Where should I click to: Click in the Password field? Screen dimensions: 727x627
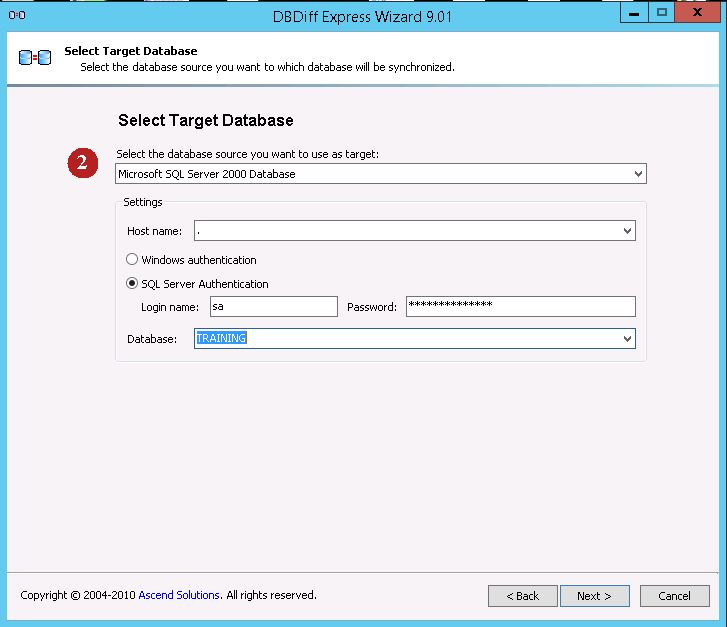point(520,307)
